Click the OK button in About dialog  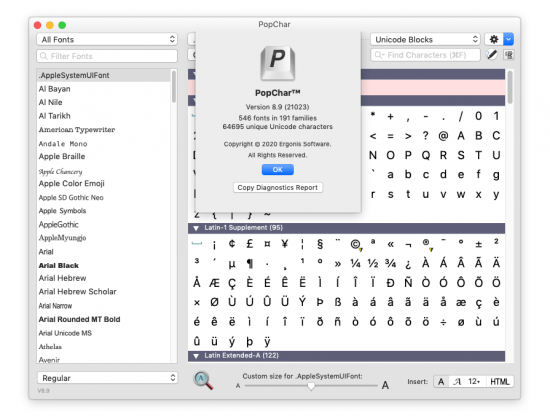click(x=277, y=169)
